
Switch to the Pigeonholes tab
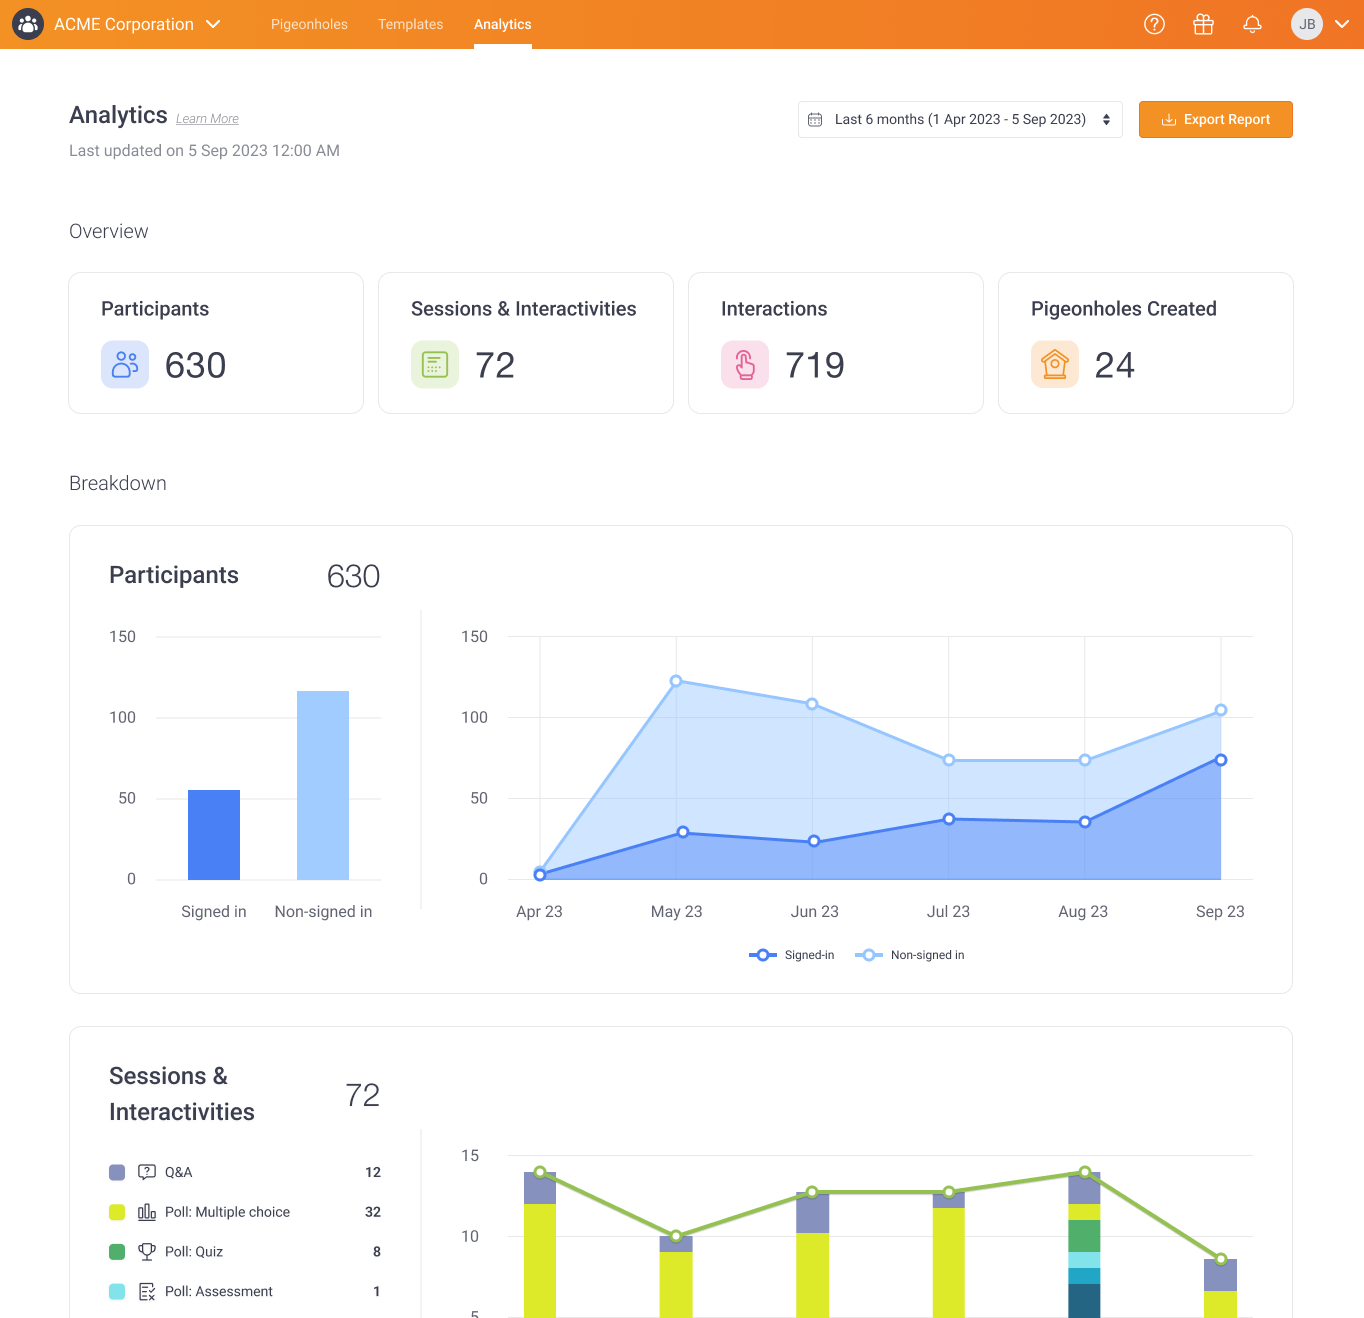coord(309,24)
